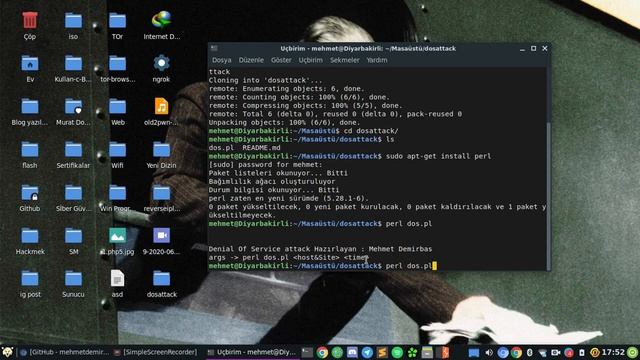The image size is (640, 360).
Task: Open the Uçbirim menu in terminal
Action: 311,60
